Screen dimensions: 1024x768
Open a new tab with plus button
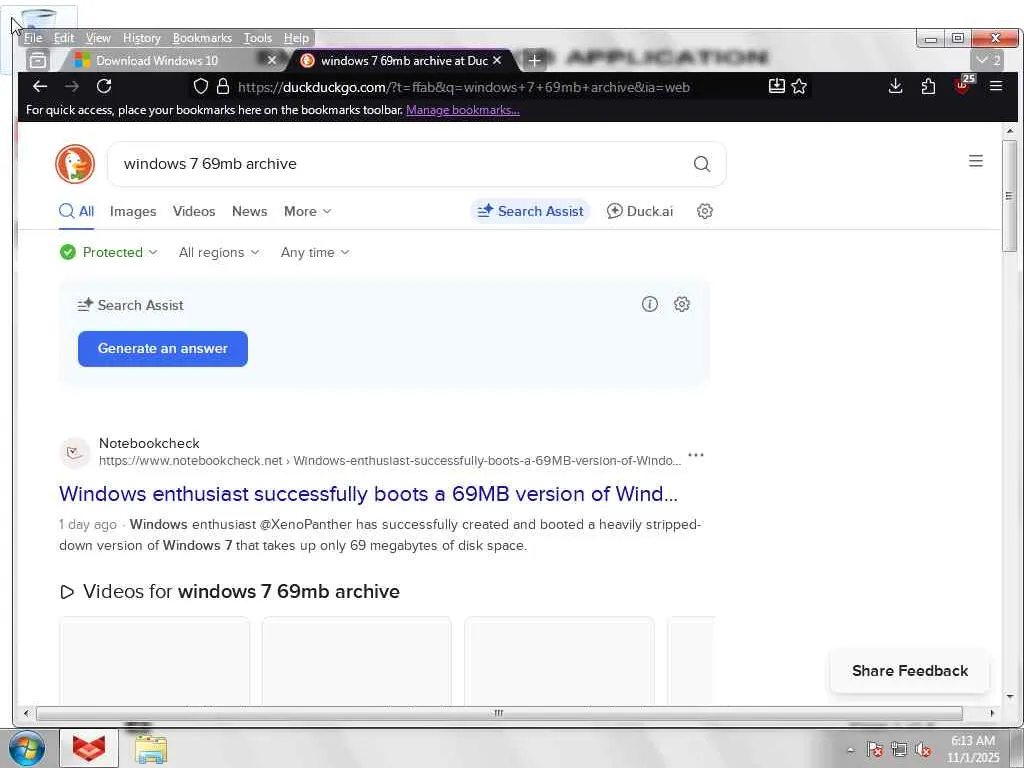pyautogui.click(x=534, y=61)
